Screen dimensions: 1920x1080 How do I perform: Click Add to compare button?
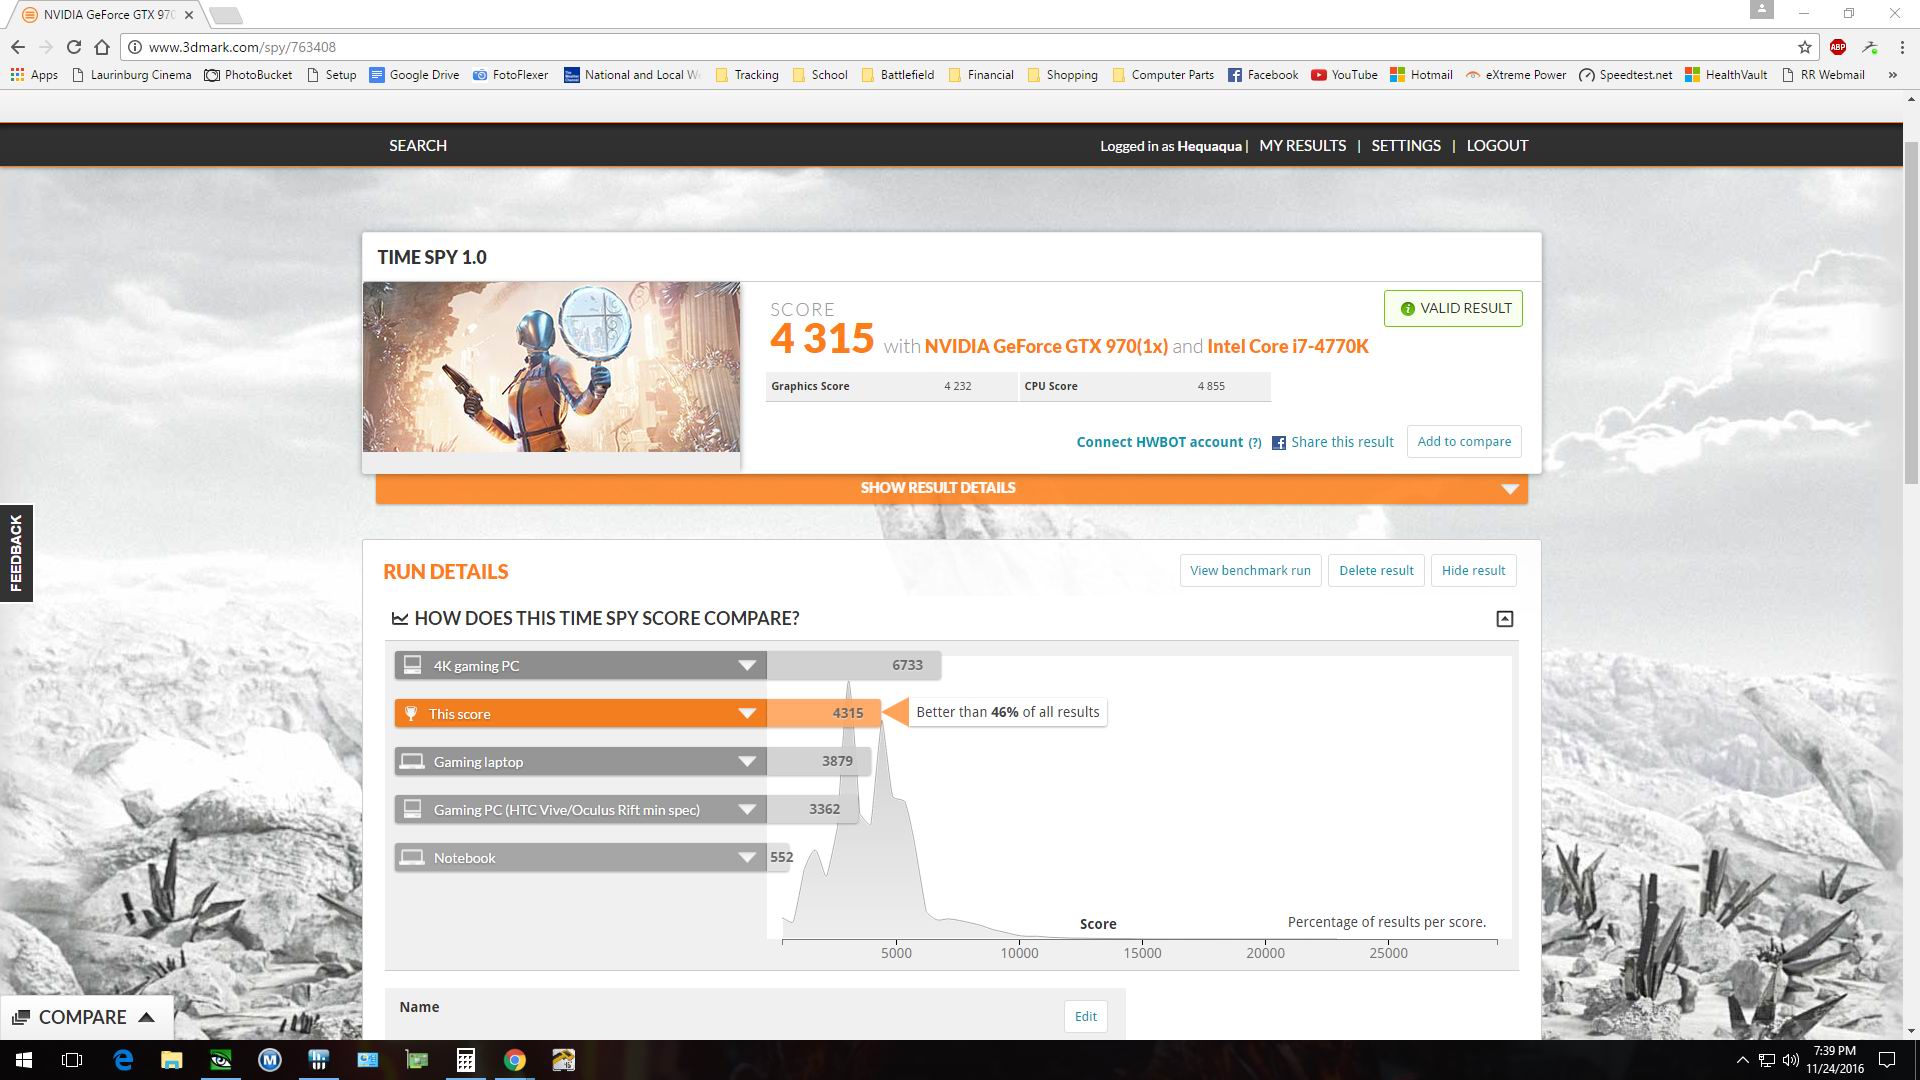click(x=1464, y=442)
